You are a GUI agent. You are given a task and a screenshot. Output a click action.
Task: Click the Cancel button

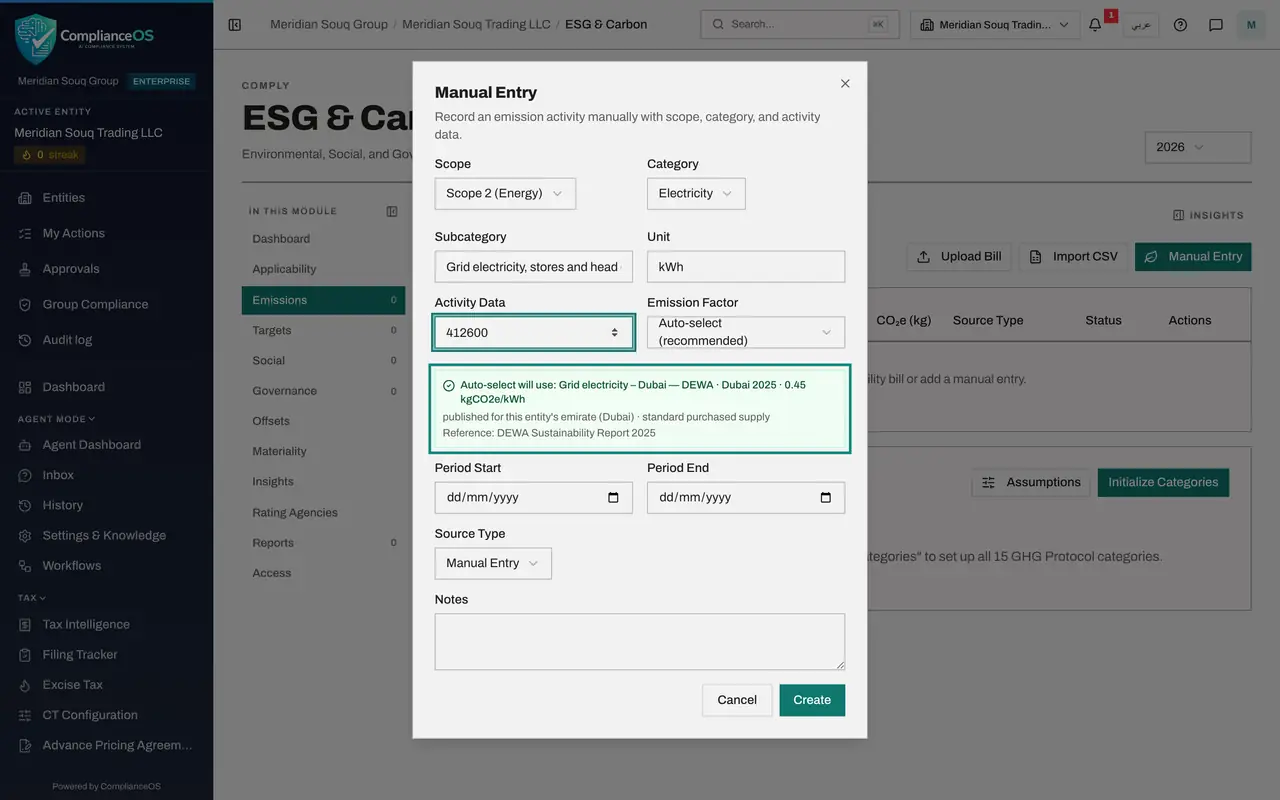pos(737,700)
